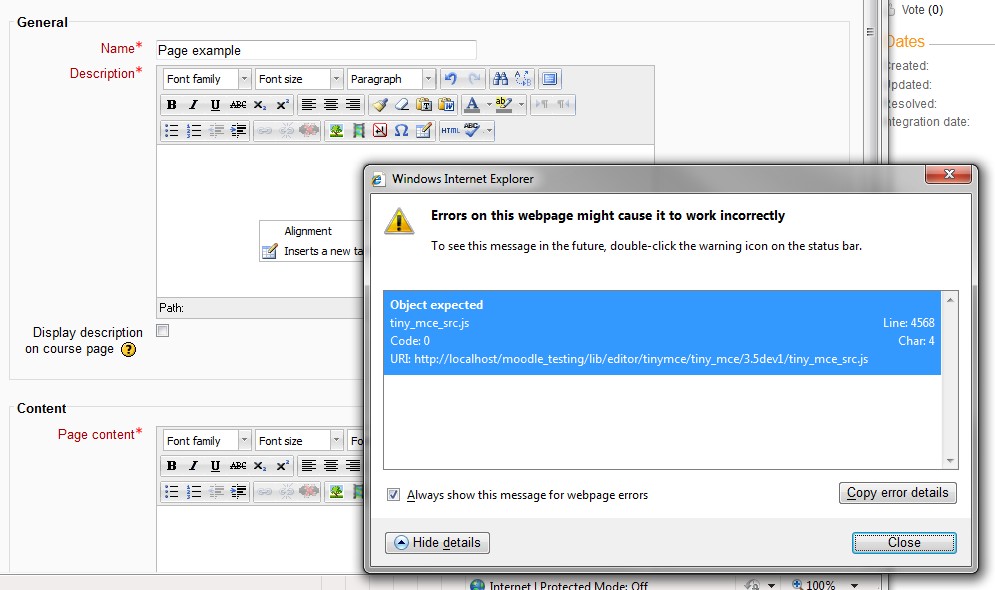Align text right in the Description editor
The image size is (995, 590).
click(353, 105)
